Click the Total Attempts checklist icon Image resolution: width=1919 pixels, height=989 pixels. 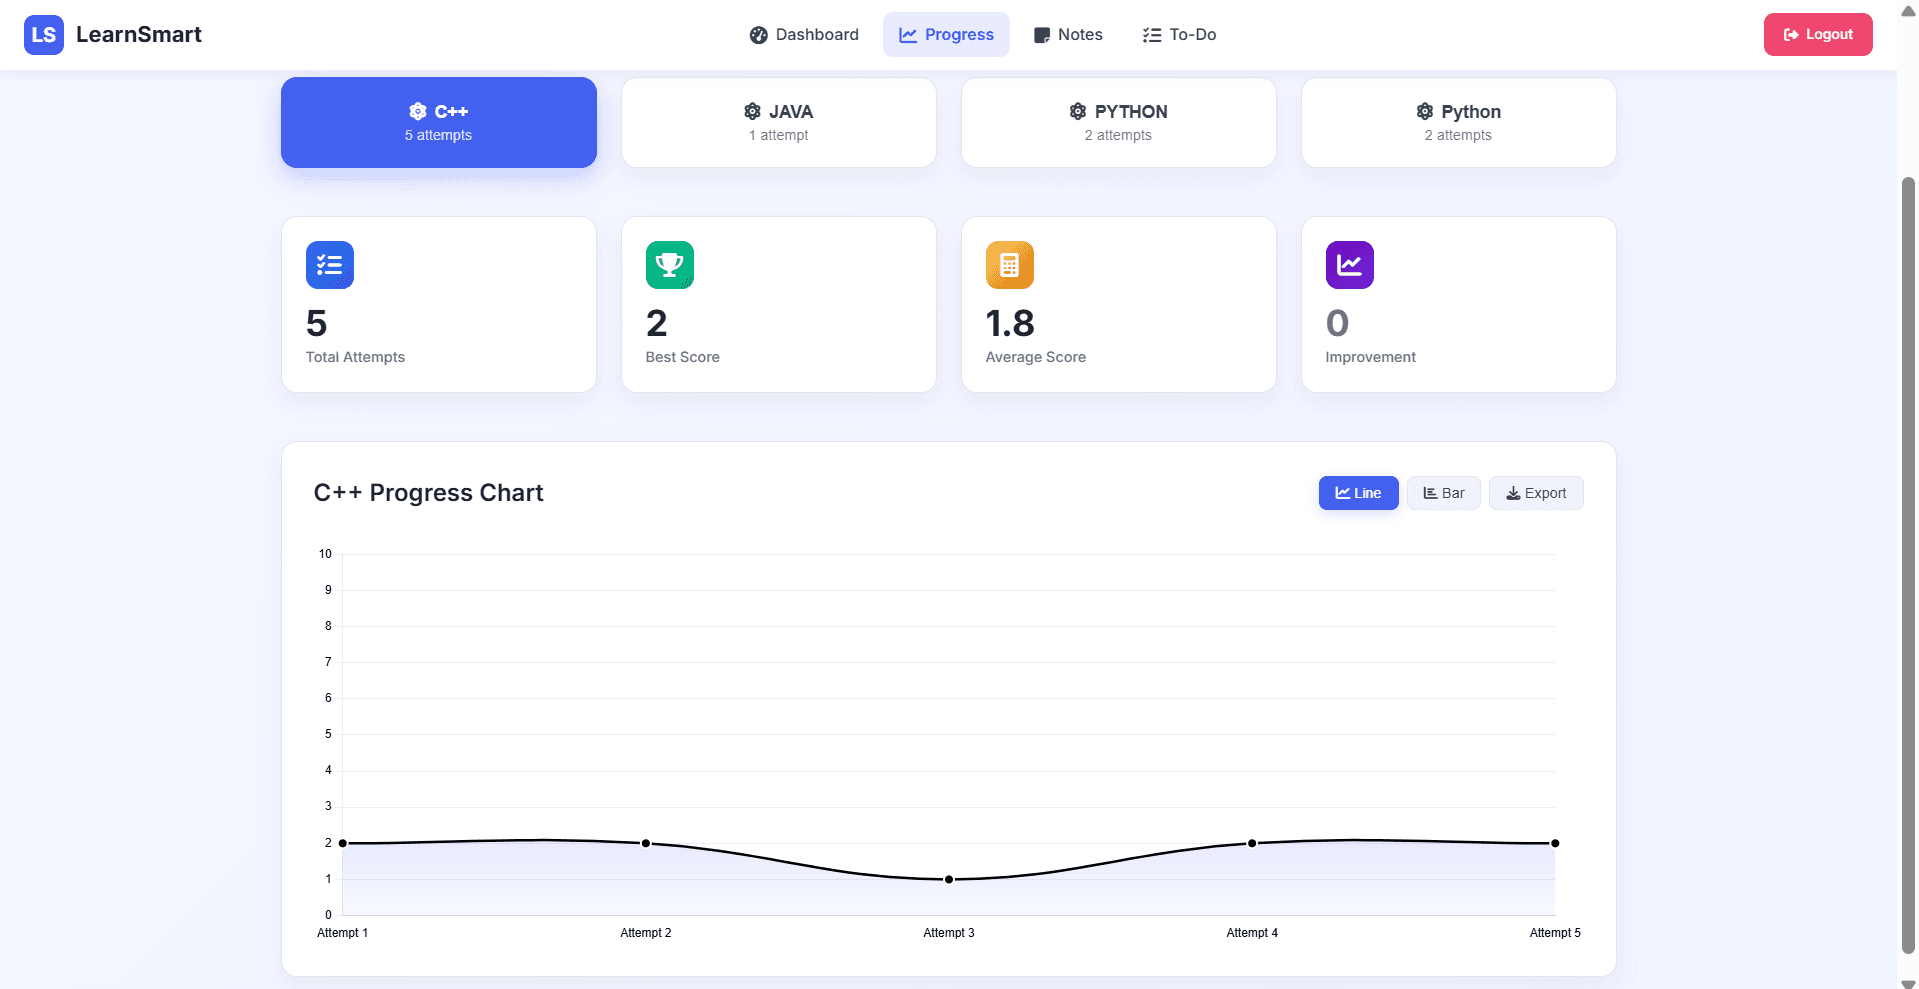330,265
